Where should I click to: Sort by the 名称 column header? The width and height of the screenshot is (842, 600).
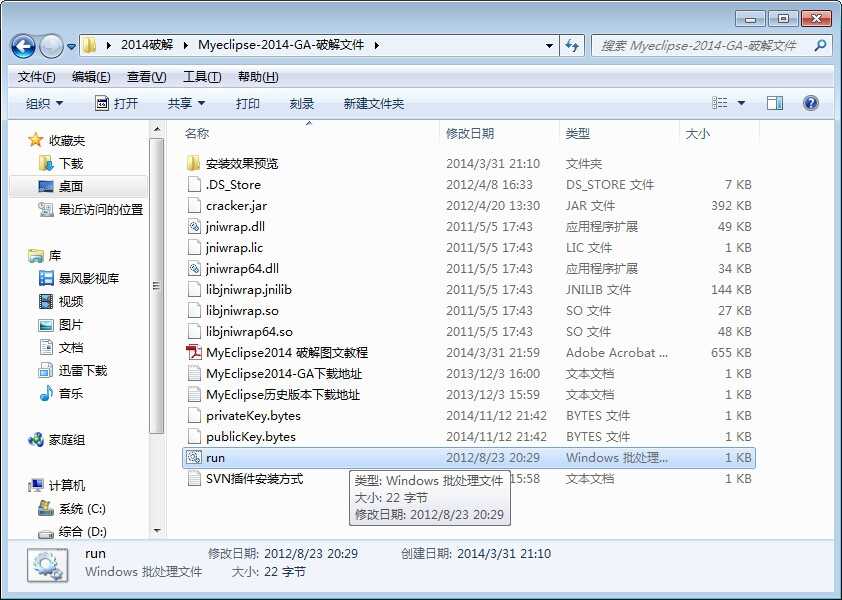pyautogui.click(x=197, y=133)
